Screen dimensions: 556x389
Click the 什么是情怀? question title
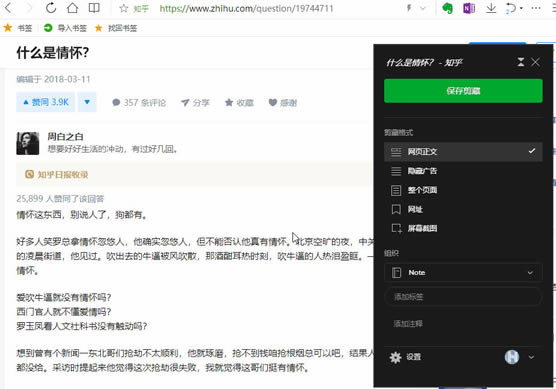click(52, 53)
